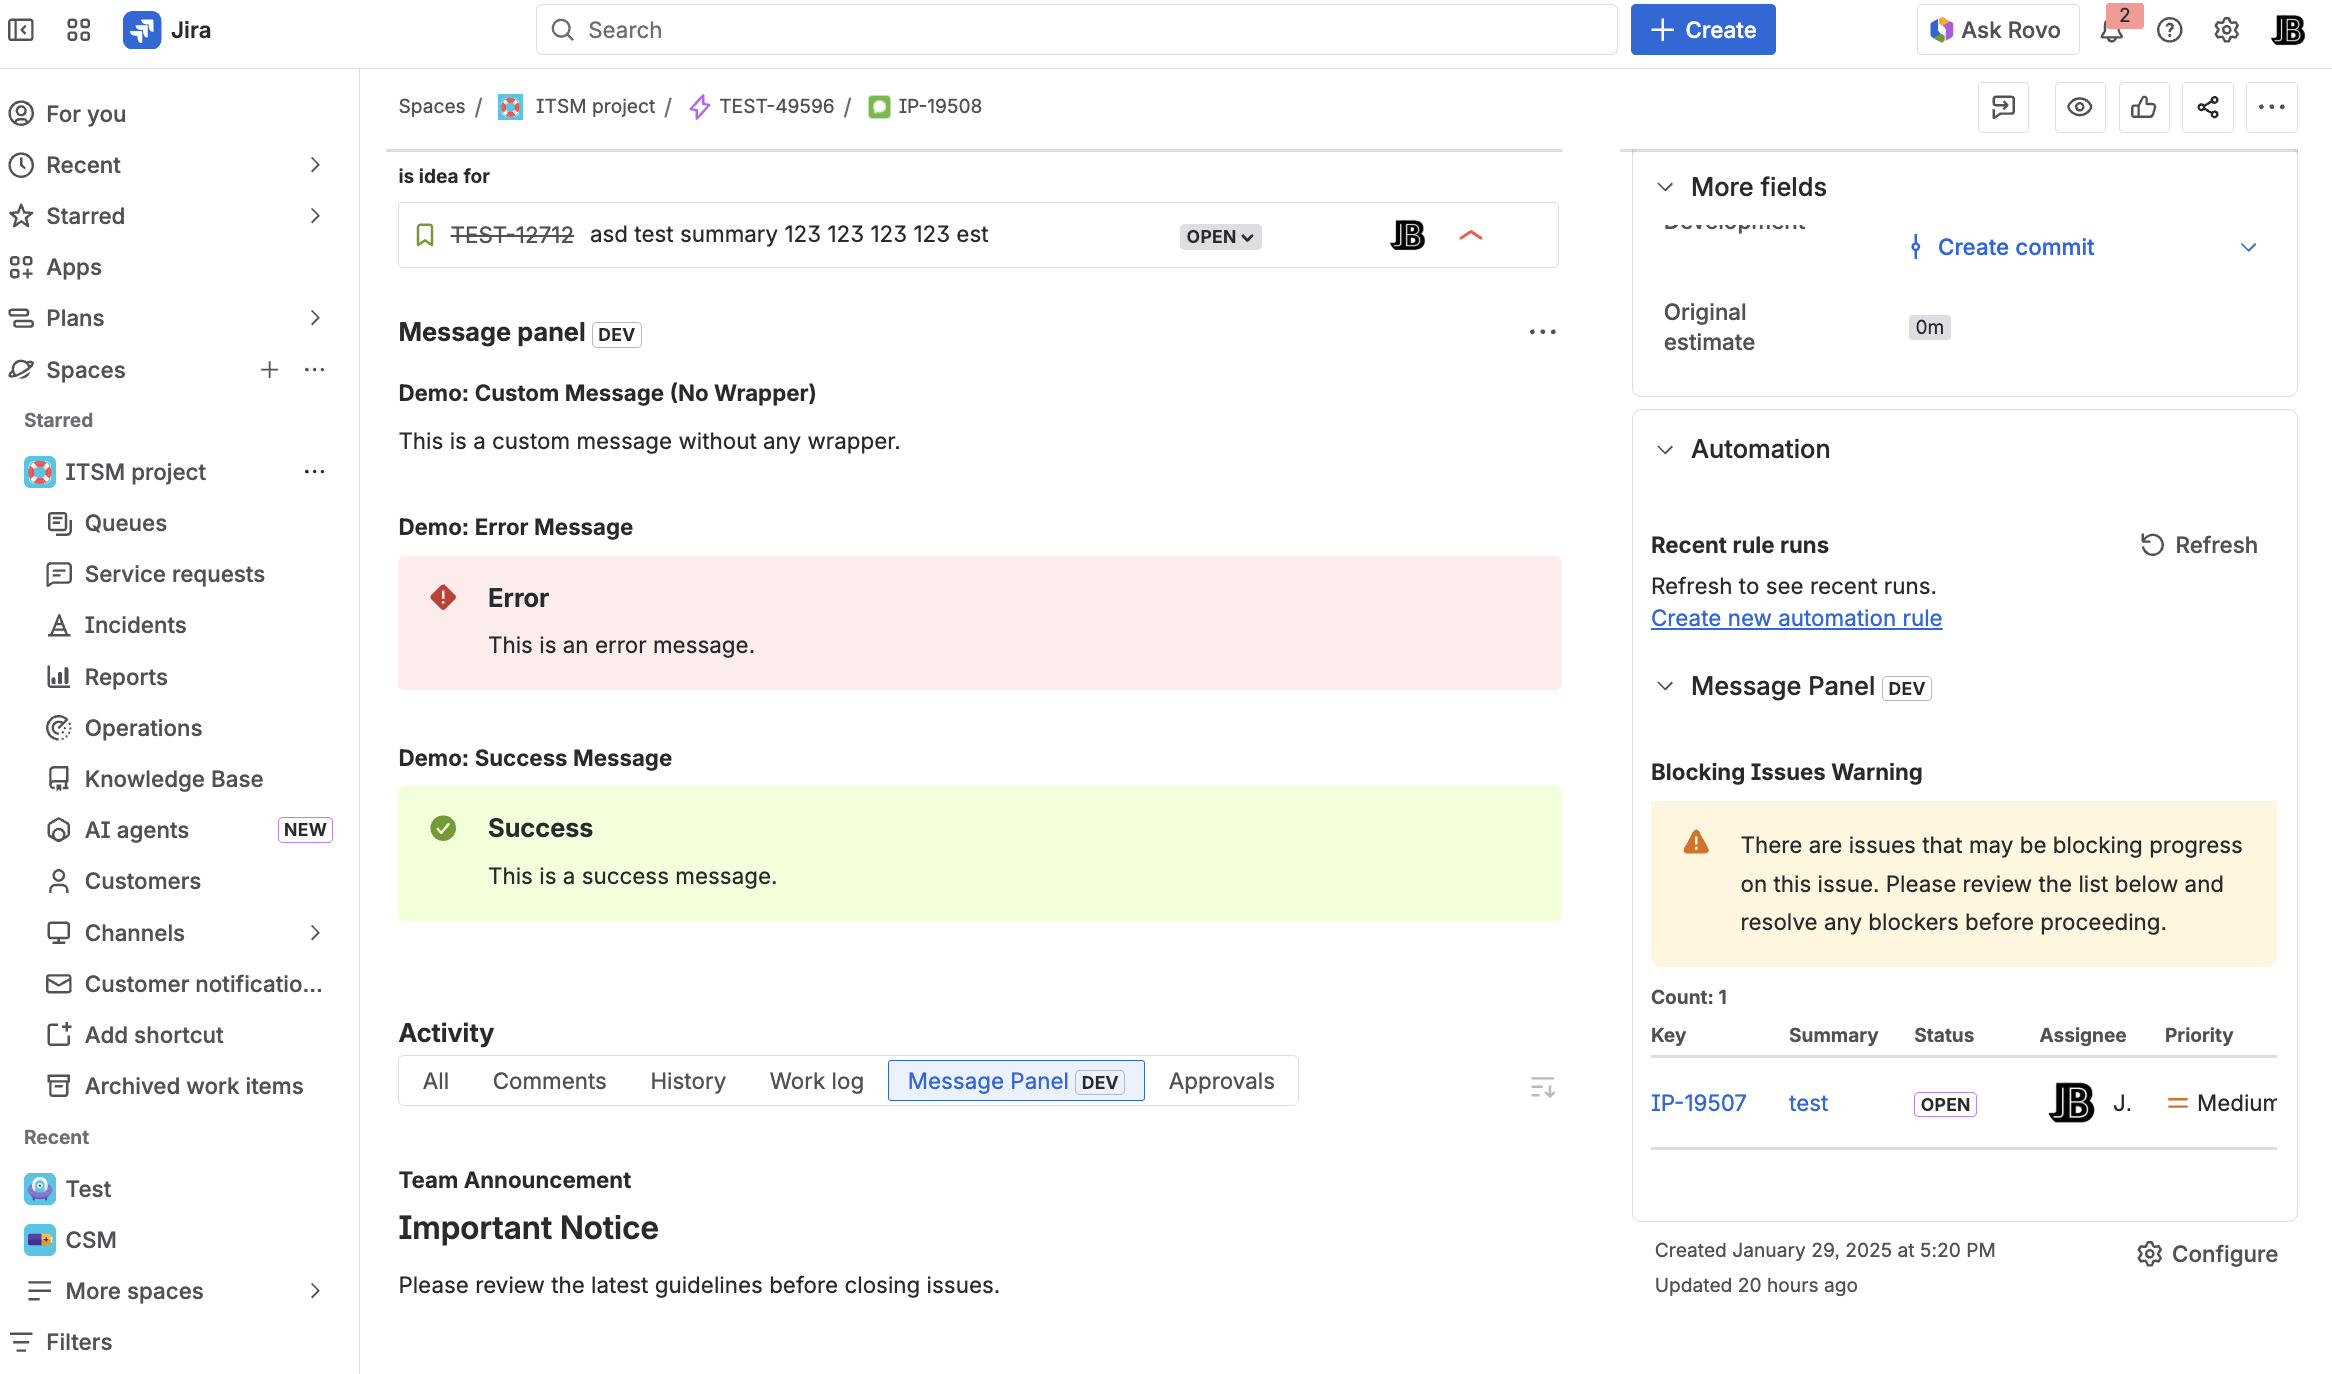Toggle the thumbs up on this issue
The image size is (2332, 1374).
tap(2144, 107)
